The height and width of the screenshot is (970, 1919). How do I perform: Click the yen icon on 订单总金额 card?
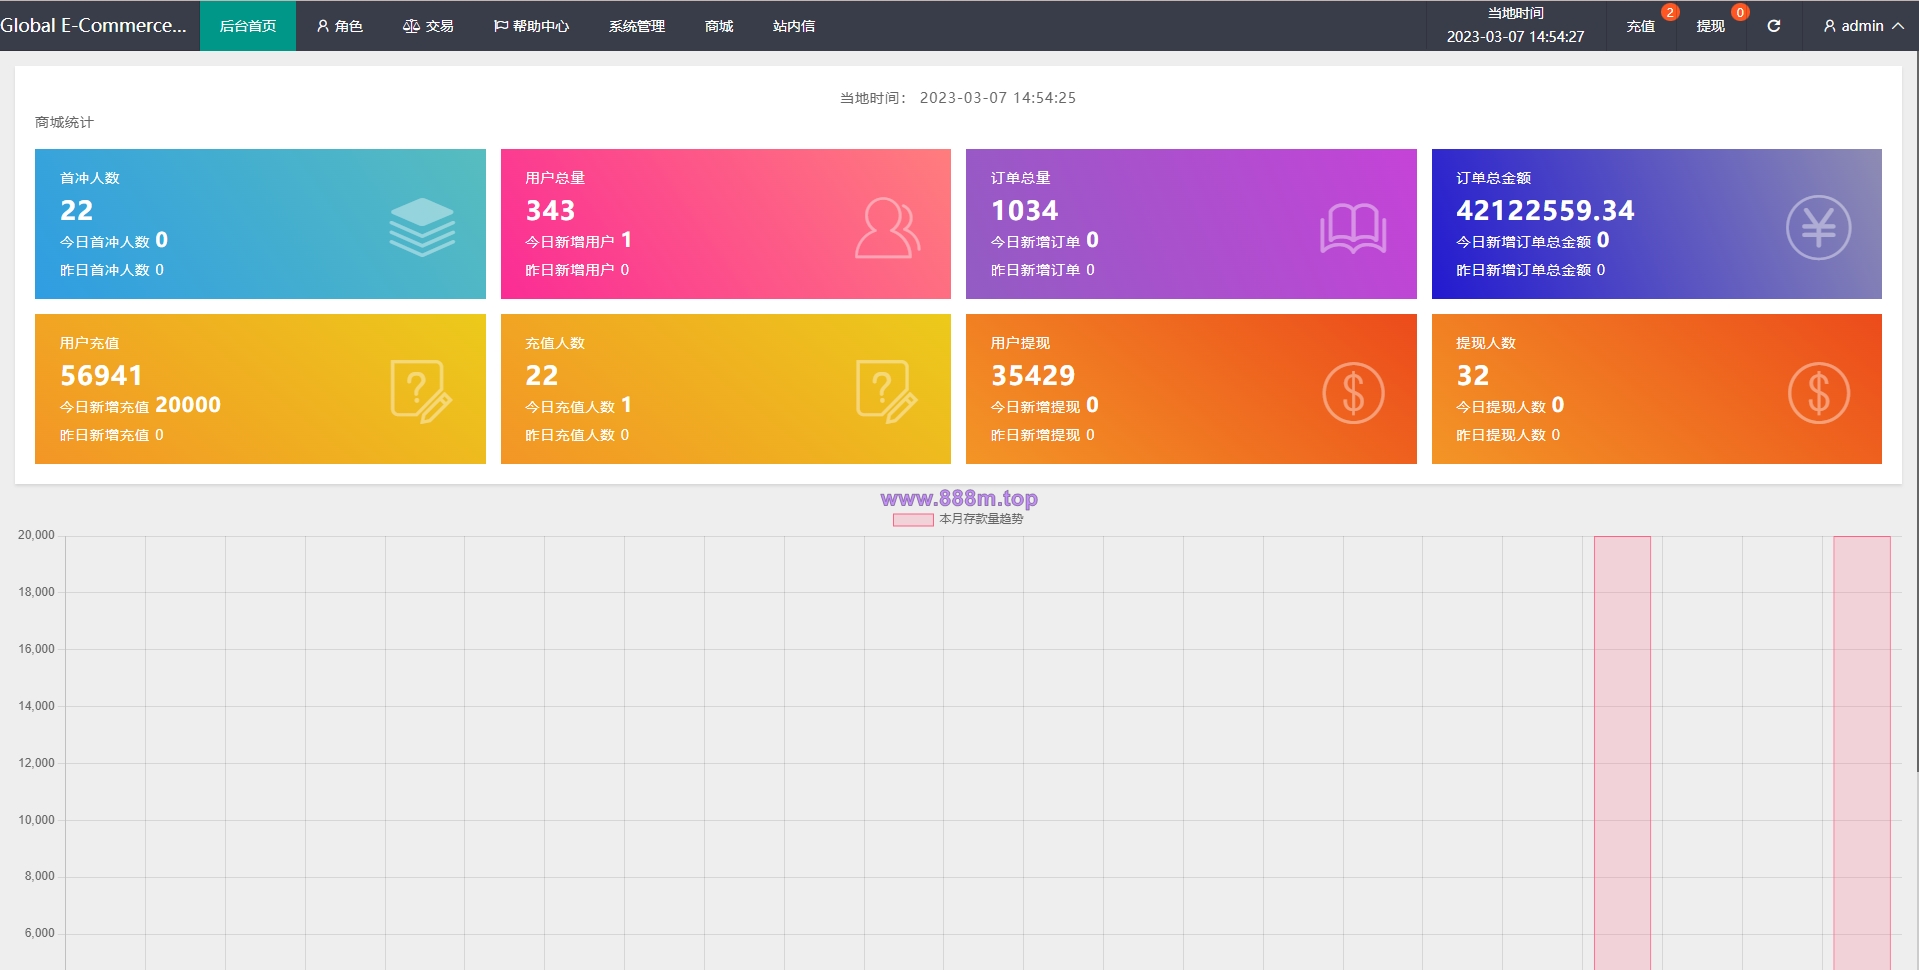click(x=1818, y=227)
